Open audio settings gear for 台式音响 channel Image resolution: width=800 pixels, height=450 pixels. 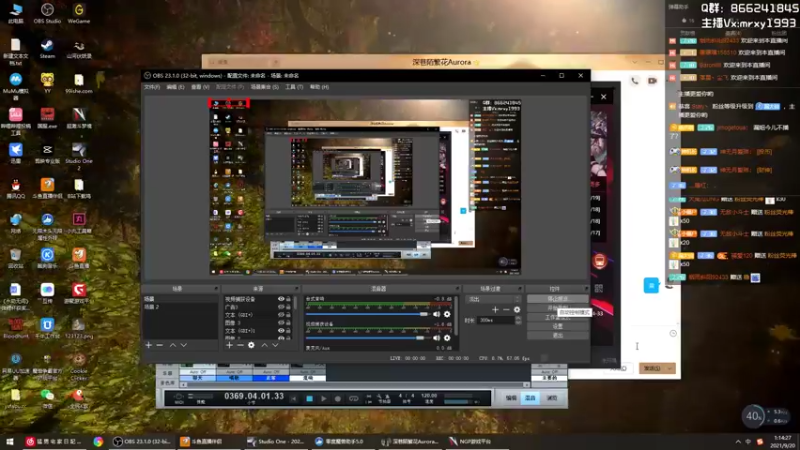click(447, 314)
